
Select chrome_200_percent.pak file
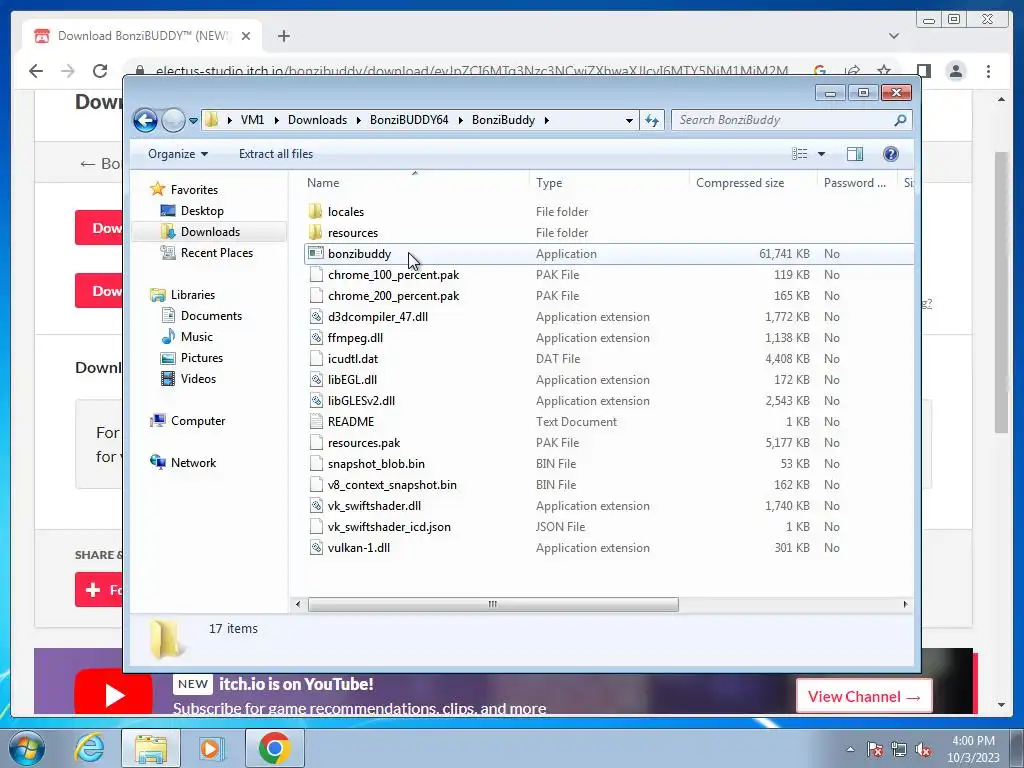(x=393, y=296)
